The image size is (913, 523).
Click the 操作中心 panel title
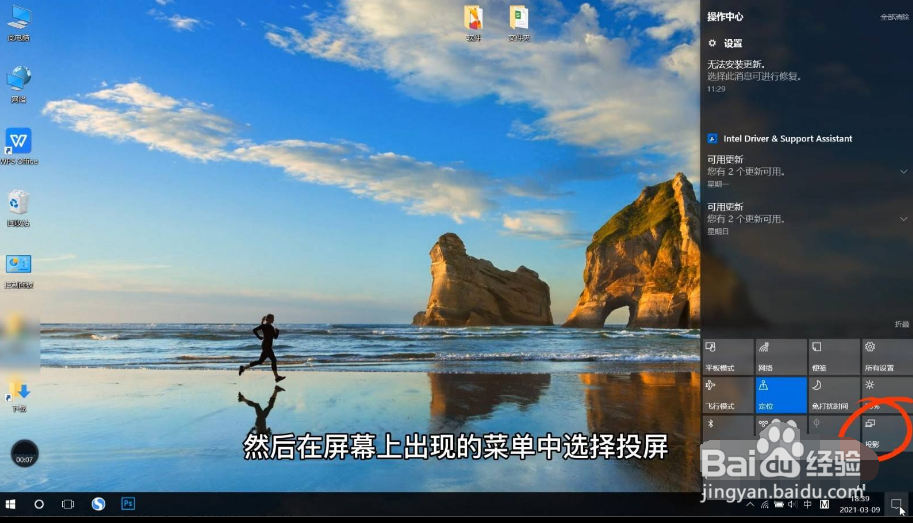(x=725, y=17)
